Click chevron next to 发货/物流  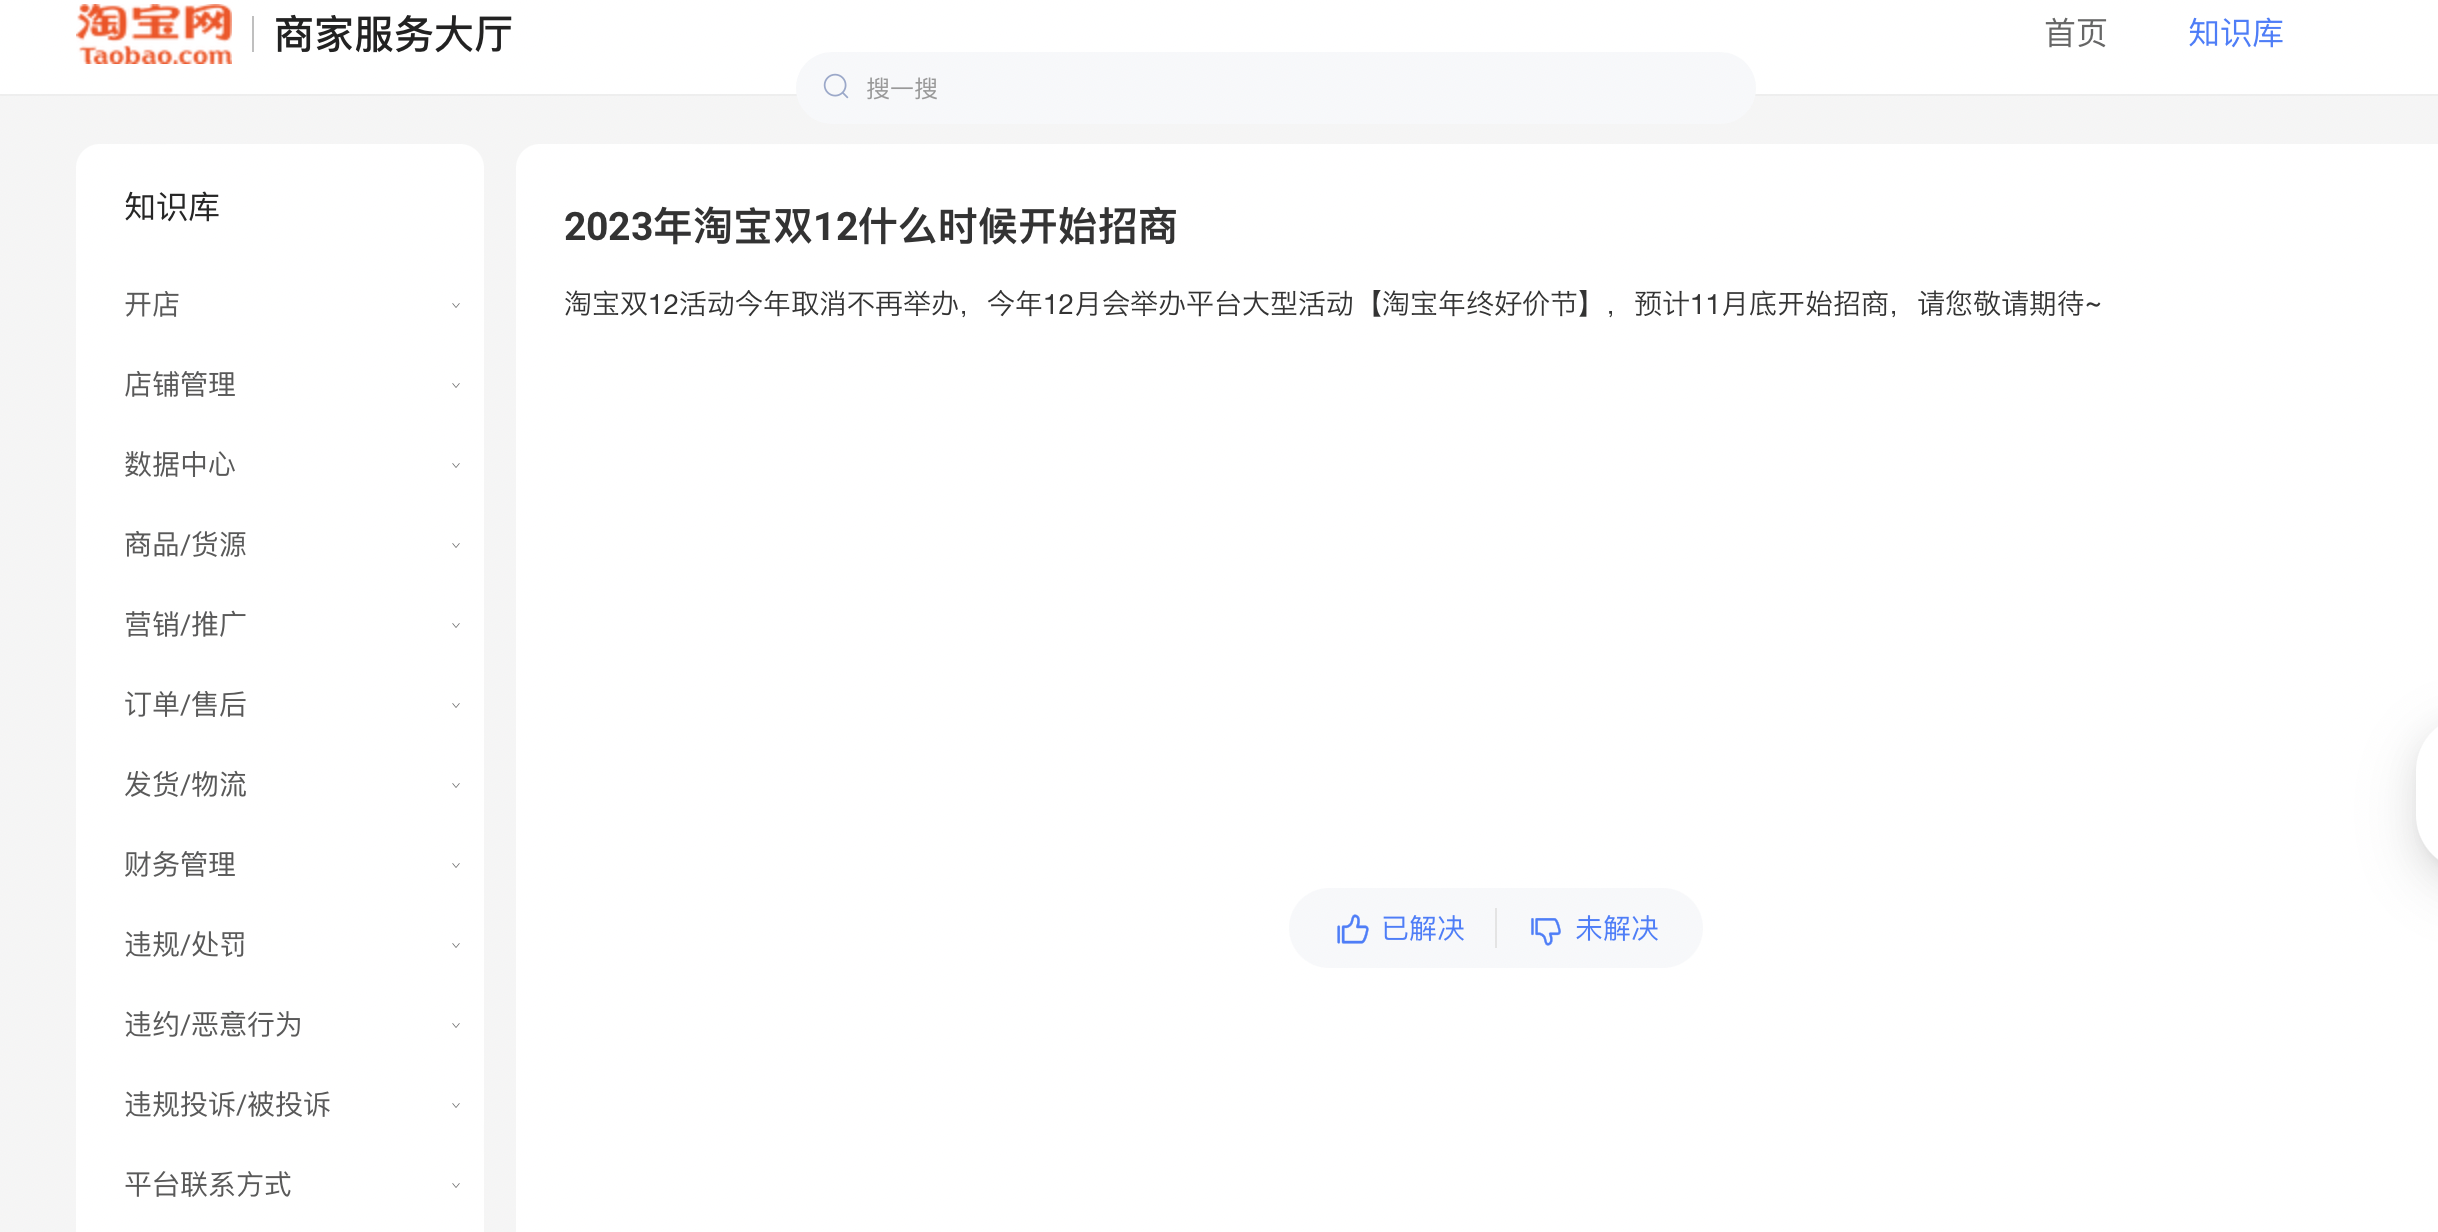pyautogui.click(x=456, y=785)
